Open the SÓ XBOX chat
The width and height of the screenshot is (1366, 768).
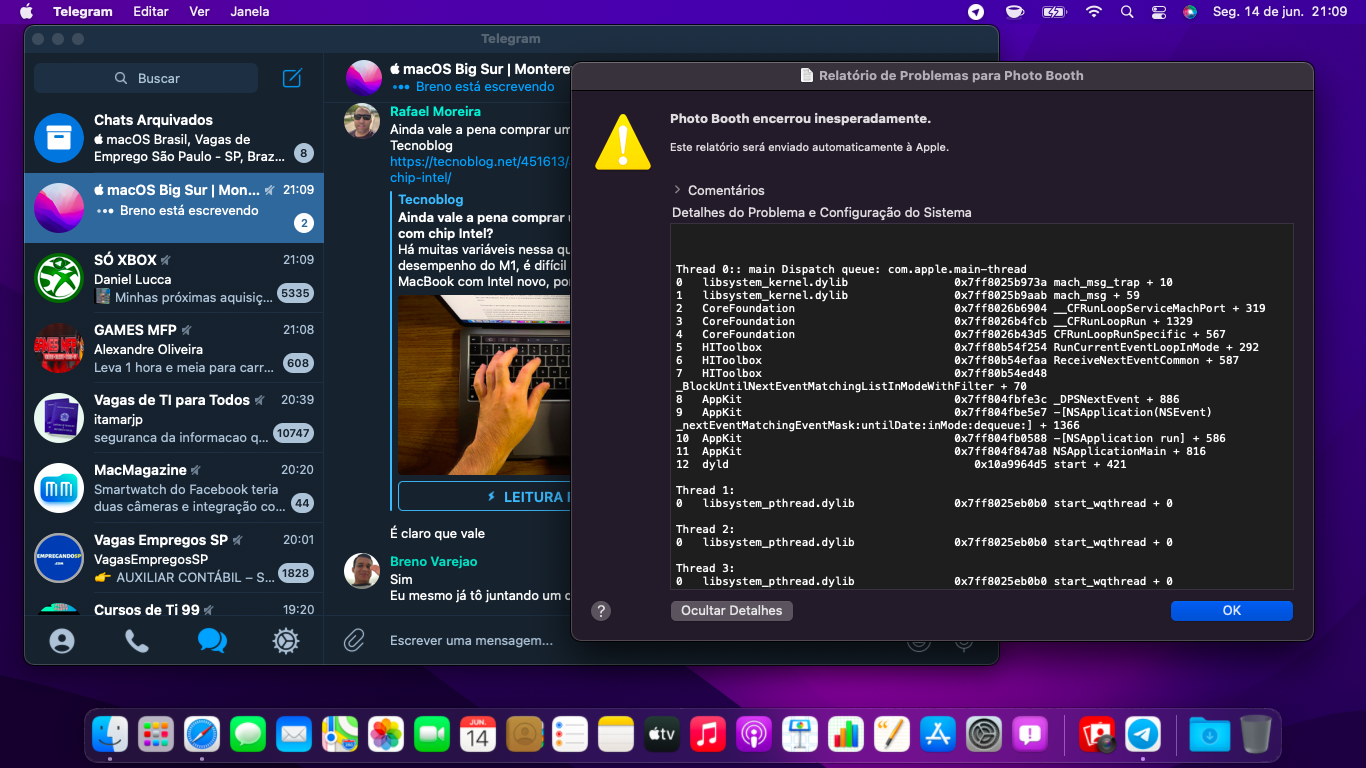[x=174, y=278]
